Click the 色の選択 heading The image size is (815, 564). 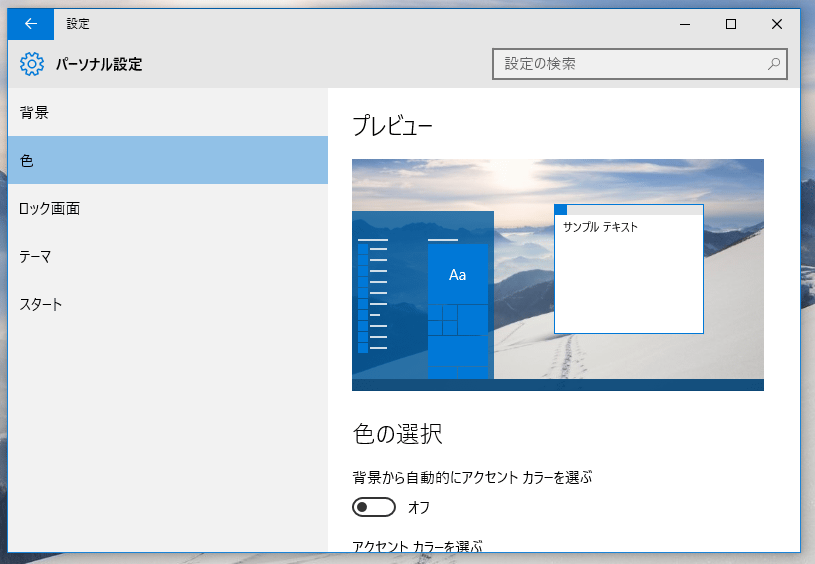point(398,434)
